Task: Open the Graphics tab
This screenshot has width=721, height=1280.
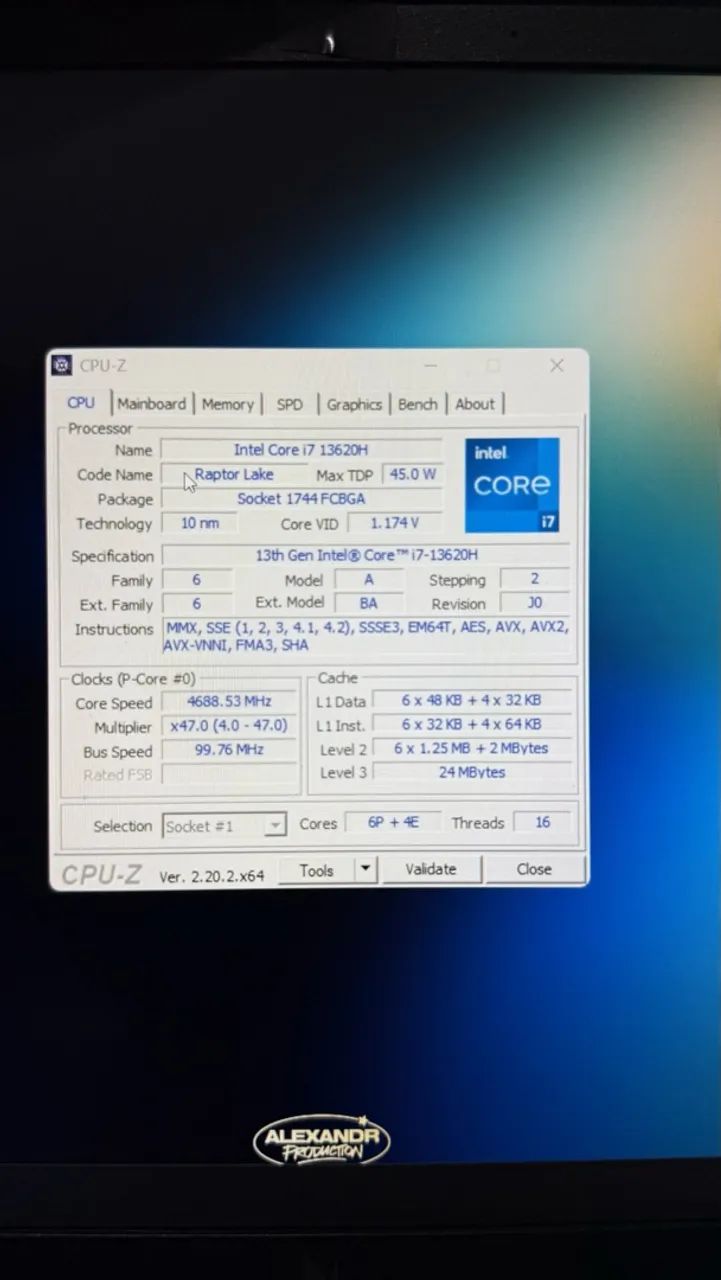Action: pos(354,404)
